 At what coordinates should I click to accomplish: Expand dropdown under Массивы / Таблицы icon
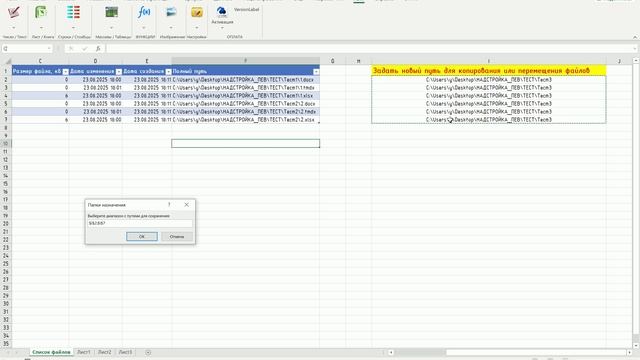point(111,28)
